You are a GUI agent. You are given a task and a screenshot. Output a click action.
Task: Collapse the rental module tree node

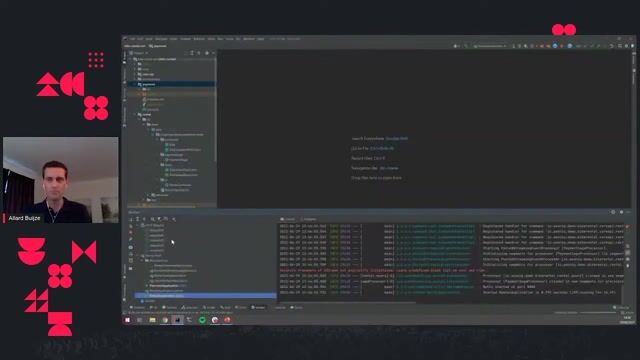pos(135,115)
